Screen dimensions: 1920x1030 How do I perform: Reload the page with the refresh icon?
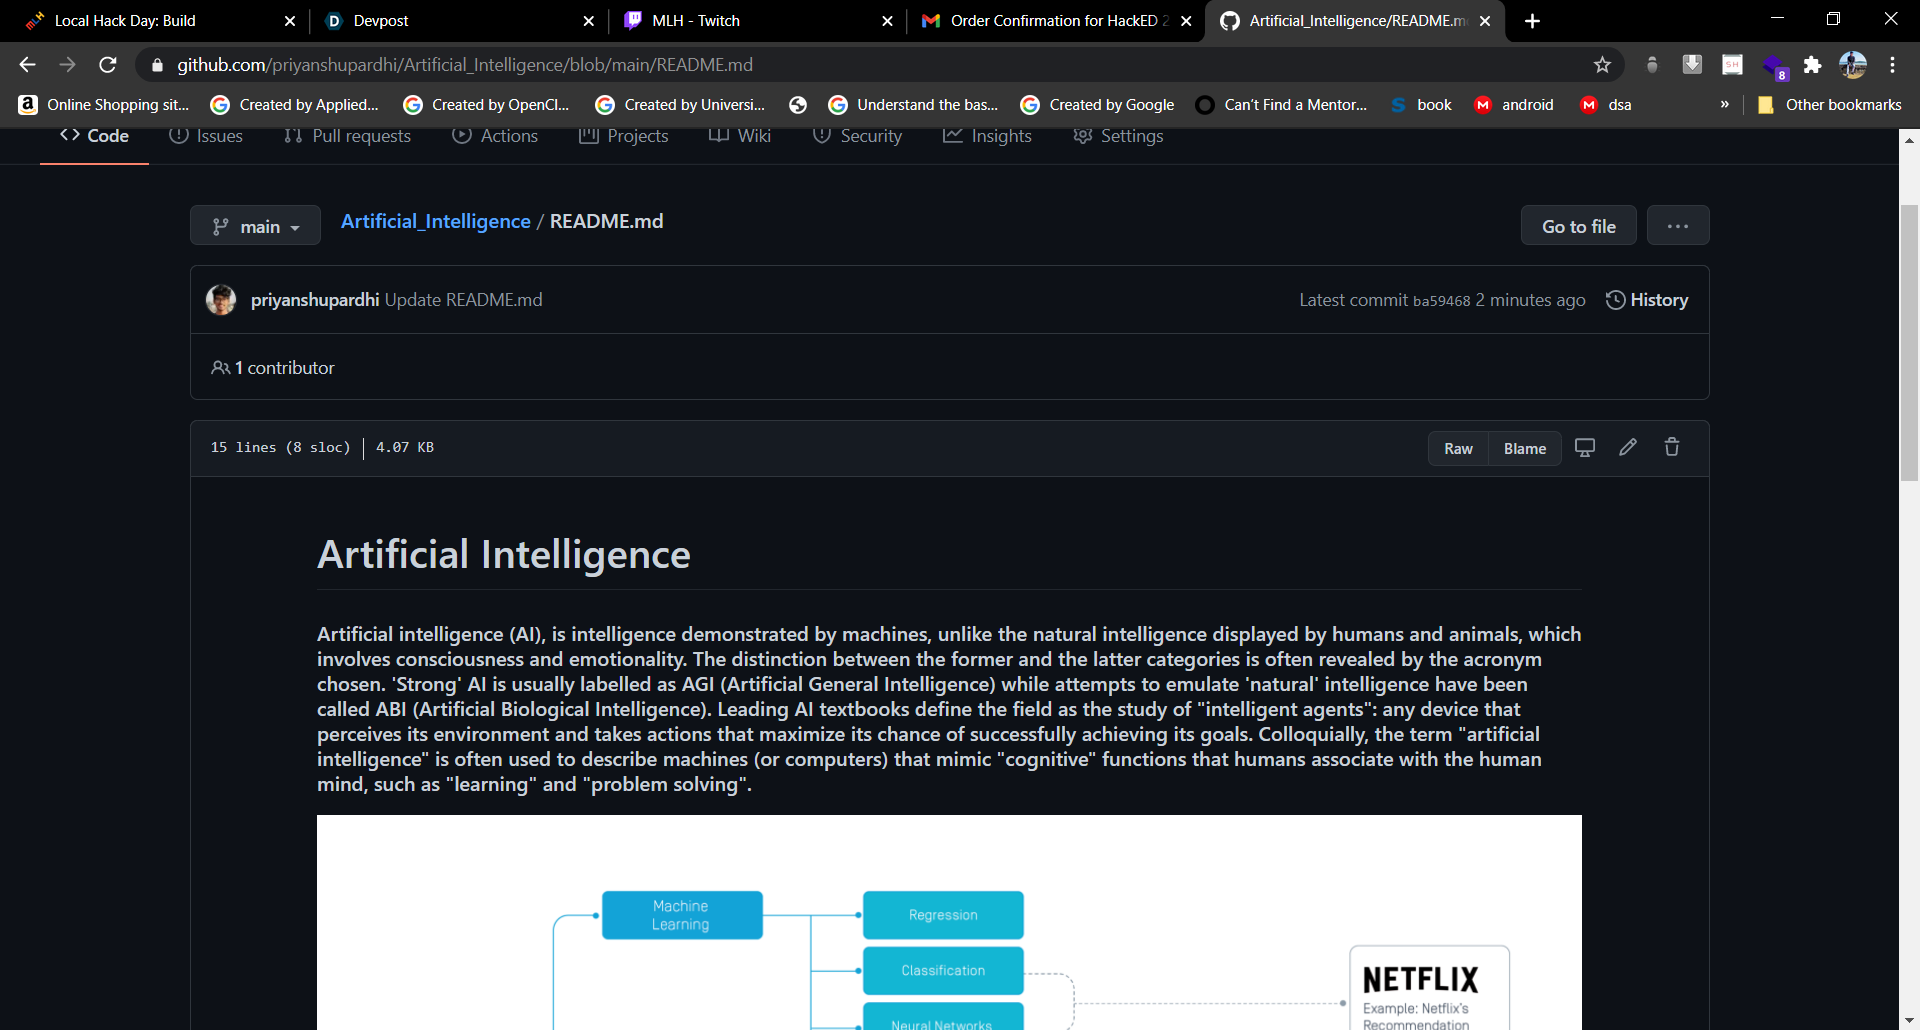click(x=107, y=64)
